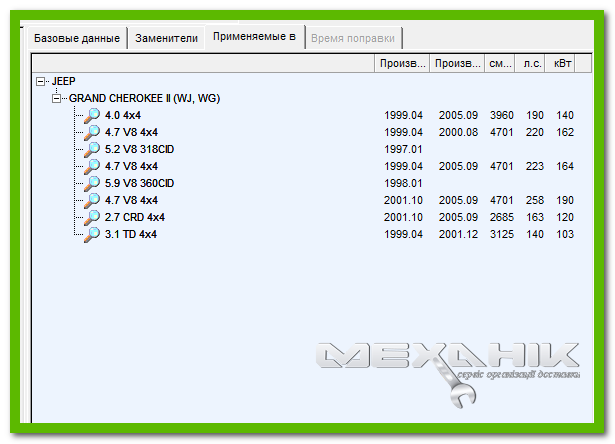Screen dimensions: 615x444
Task: Click the л.с. column header
Action: (x=532, y=64)
